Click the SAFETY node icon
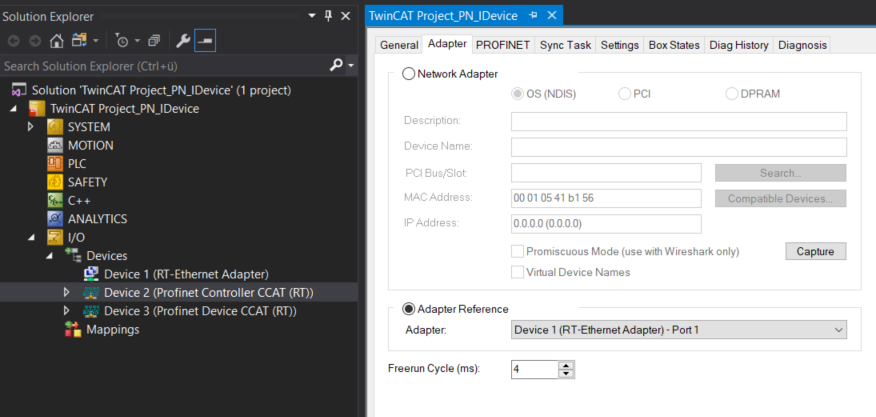 point(55,182)
